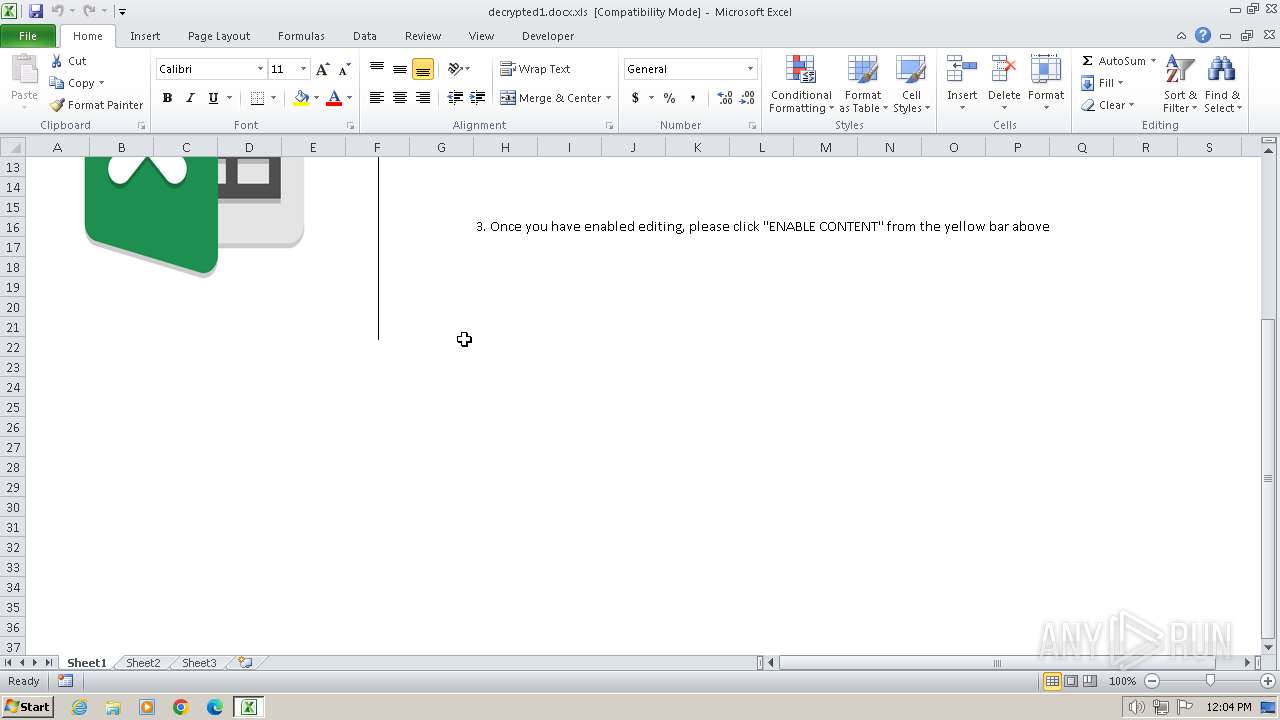Increase font size with Grow Font

(x=322, y=69)
